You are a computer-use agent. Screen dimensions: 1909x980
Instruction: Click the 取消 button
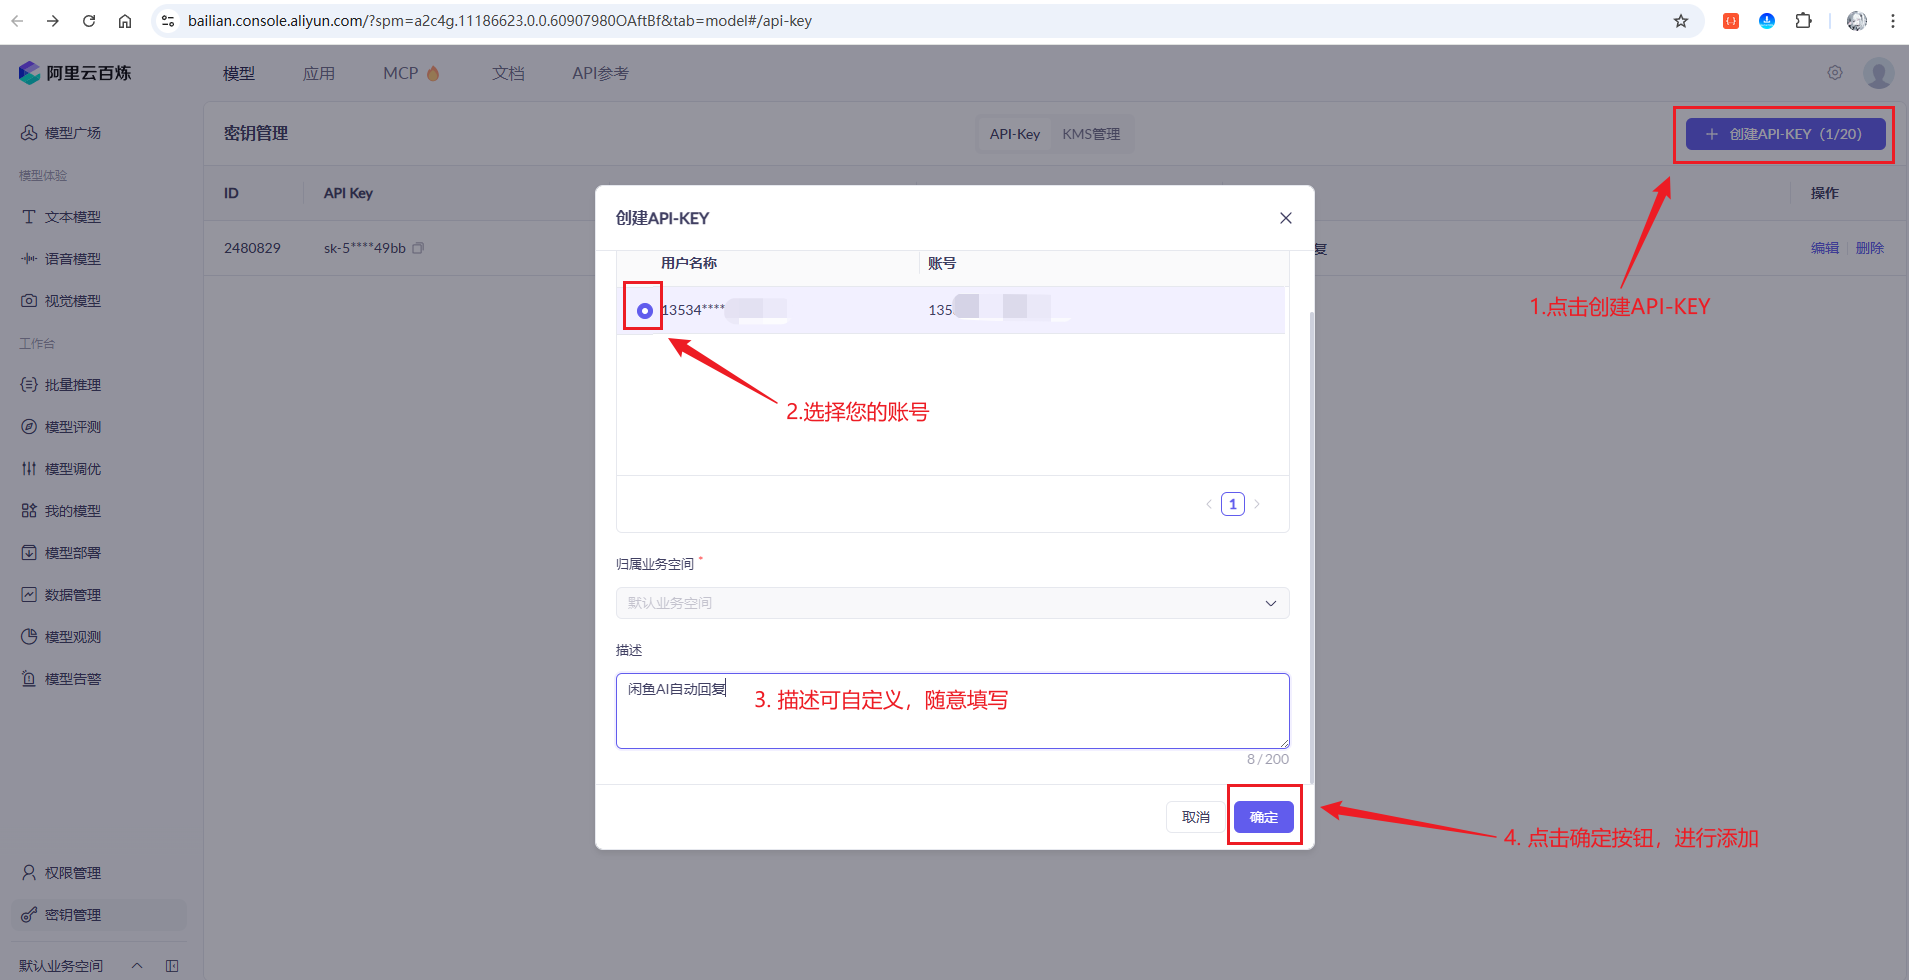pos(1196,817)
